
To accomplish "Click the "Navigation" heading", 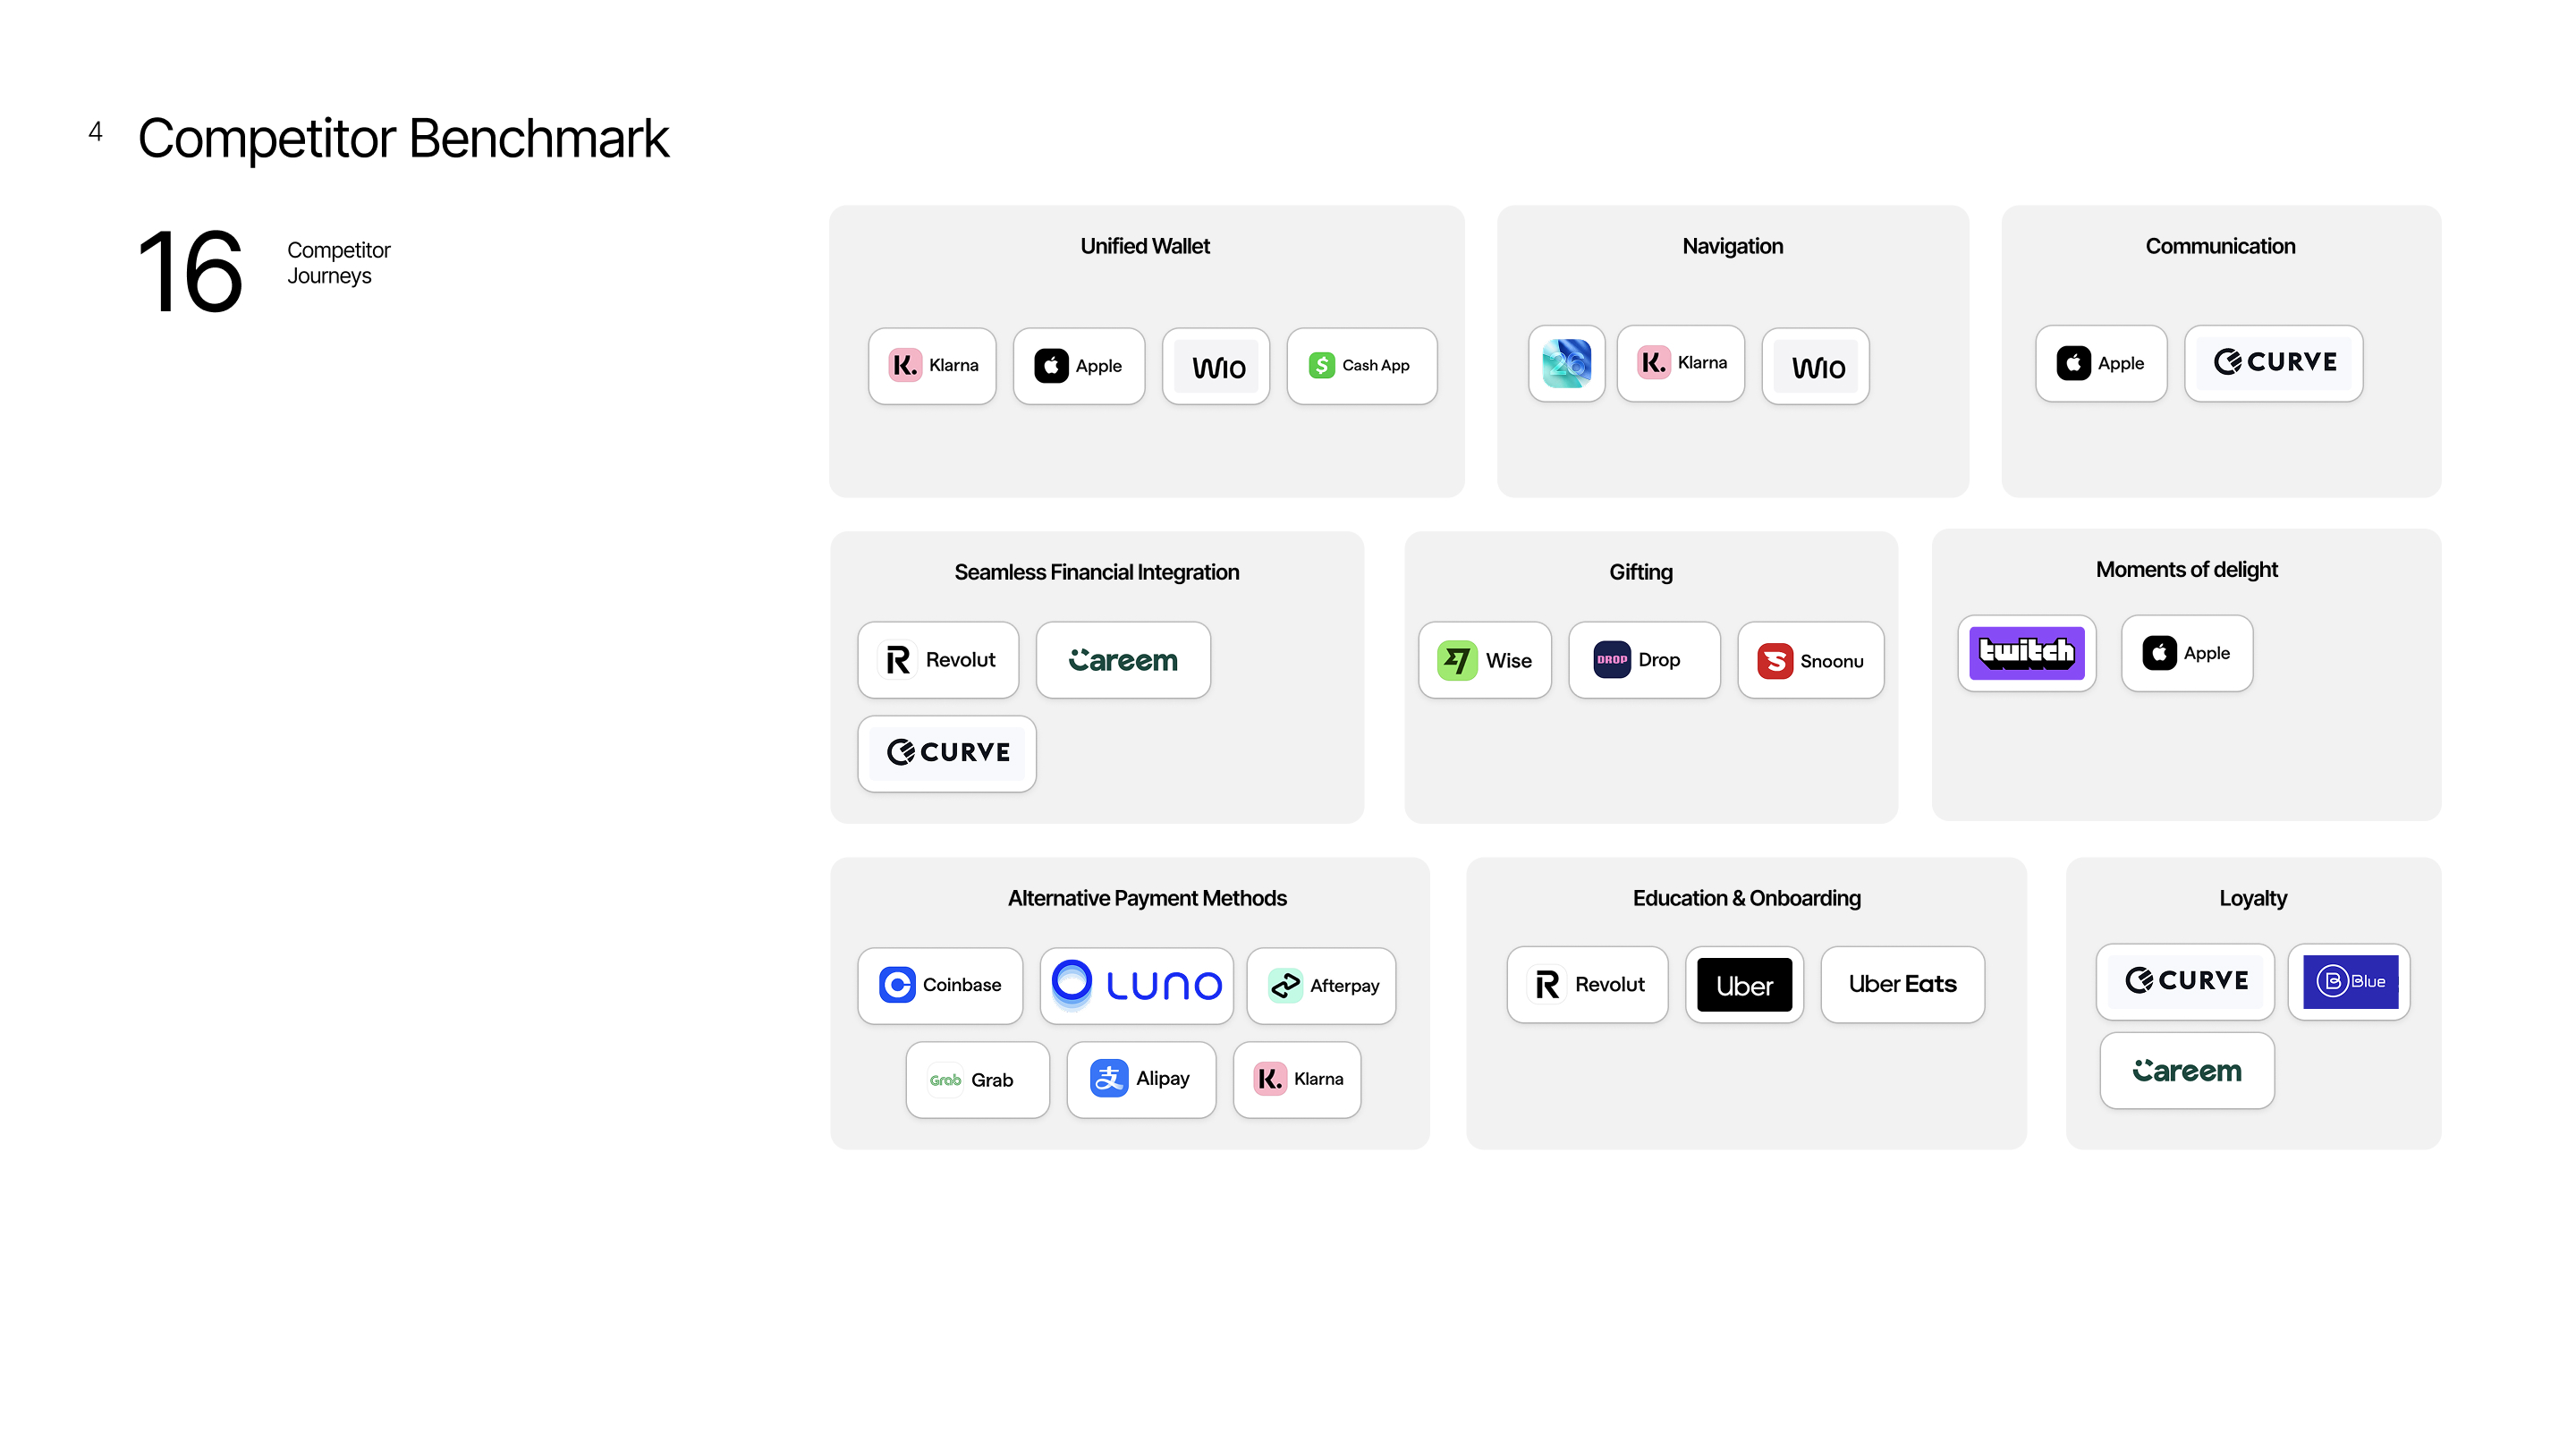I will point(1733,246).
